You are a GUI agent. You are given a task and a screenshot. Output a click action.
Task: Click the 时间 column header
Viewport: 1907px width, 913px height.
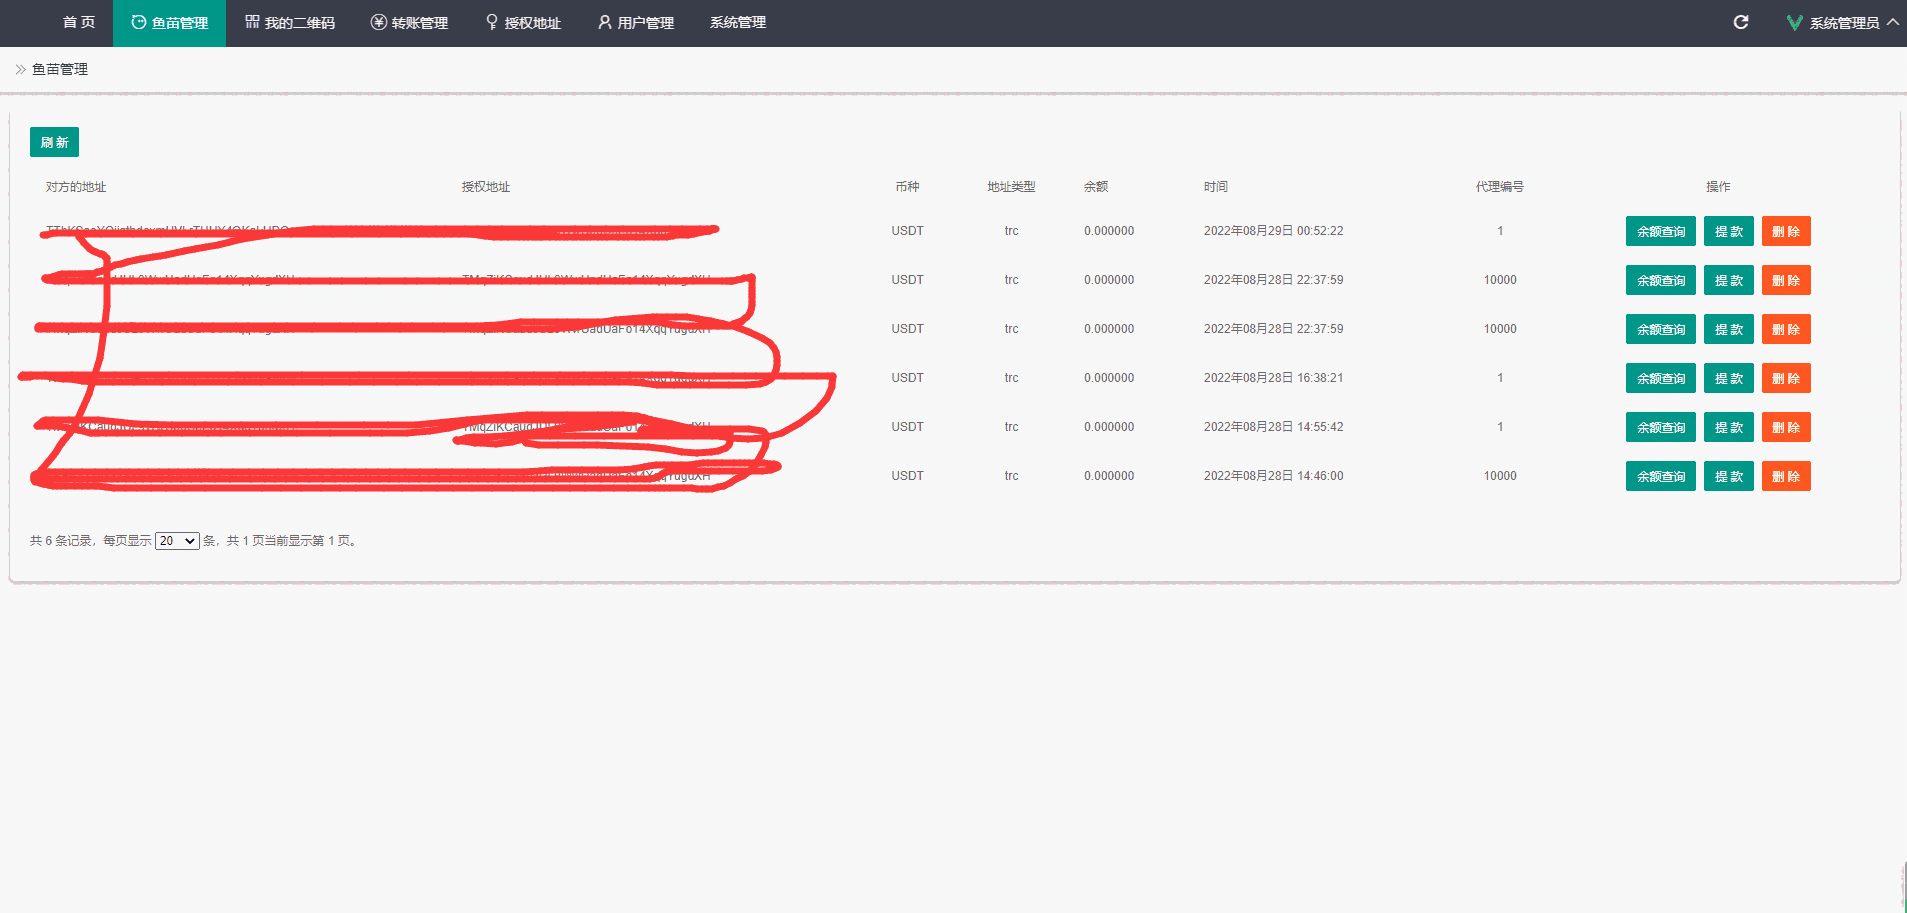tap(1216, 187)
